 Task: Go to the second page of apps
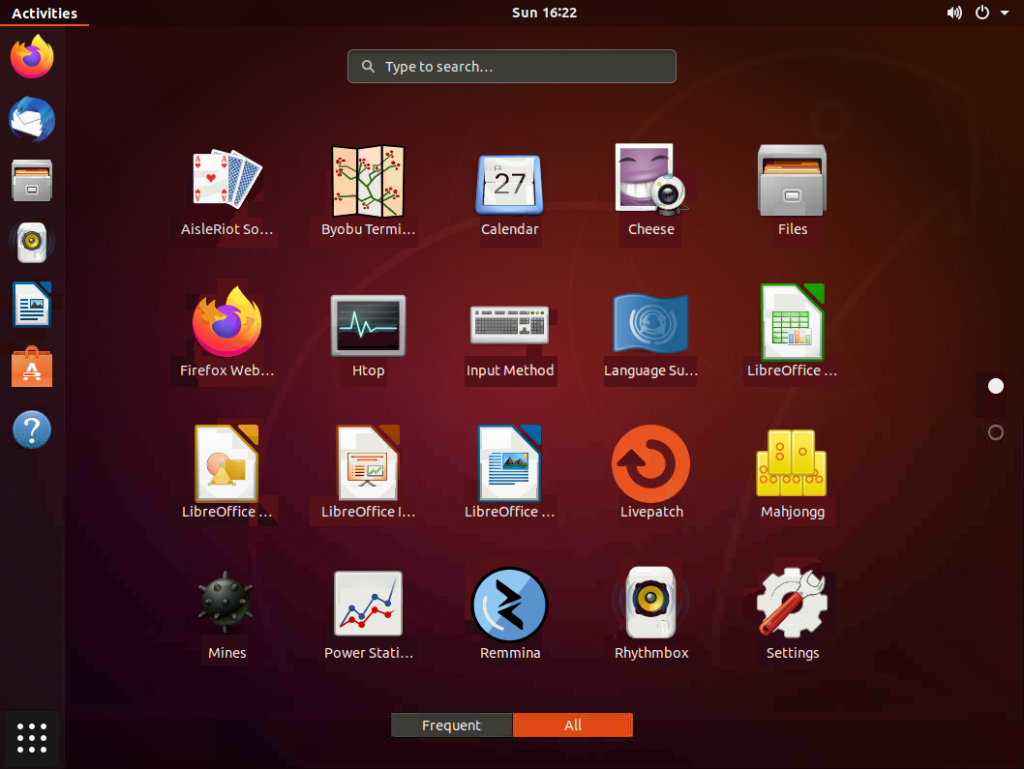(995, 432)
